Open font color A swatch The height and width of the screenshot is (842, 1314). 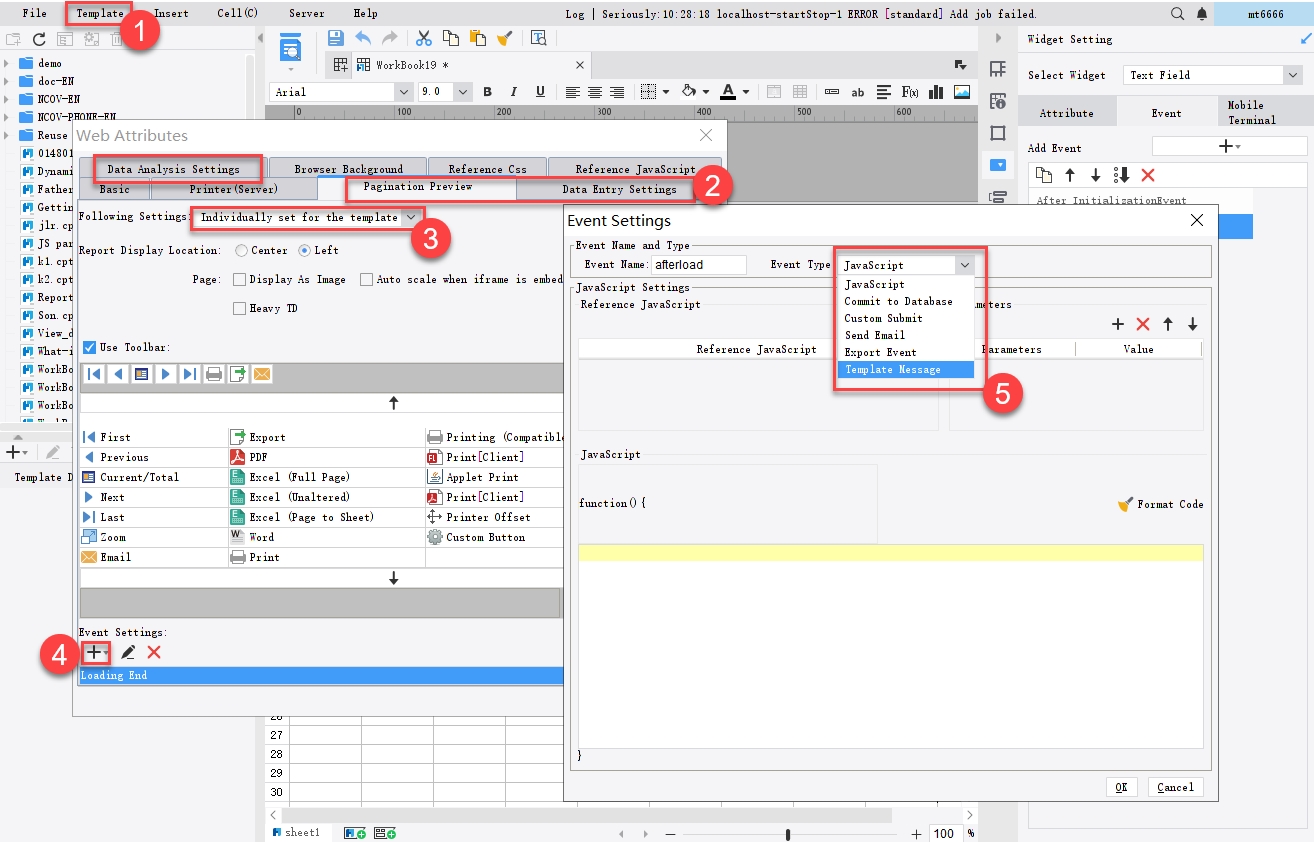click(727, 92)
